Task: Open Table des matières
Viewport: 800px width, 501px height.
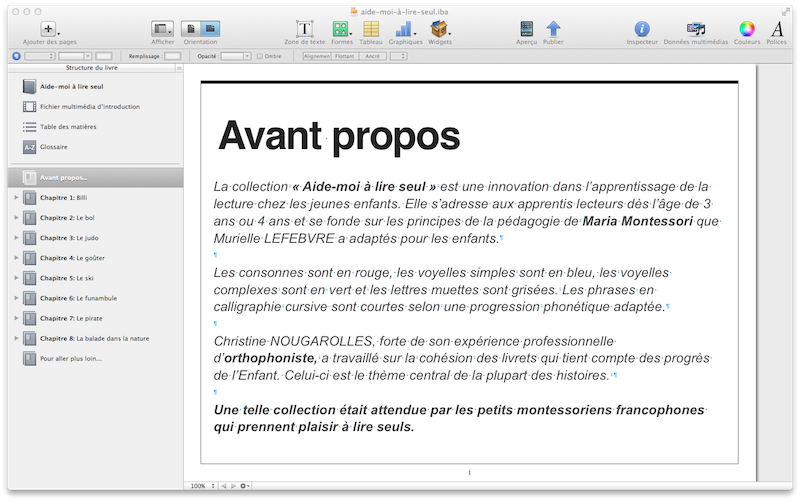Action: click(68, 127)
